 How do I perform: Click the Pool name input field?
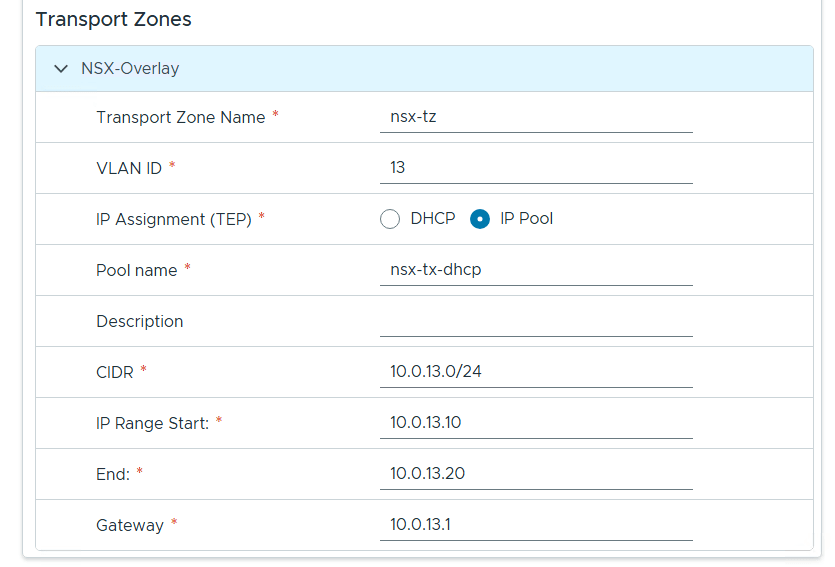(536, 270)
